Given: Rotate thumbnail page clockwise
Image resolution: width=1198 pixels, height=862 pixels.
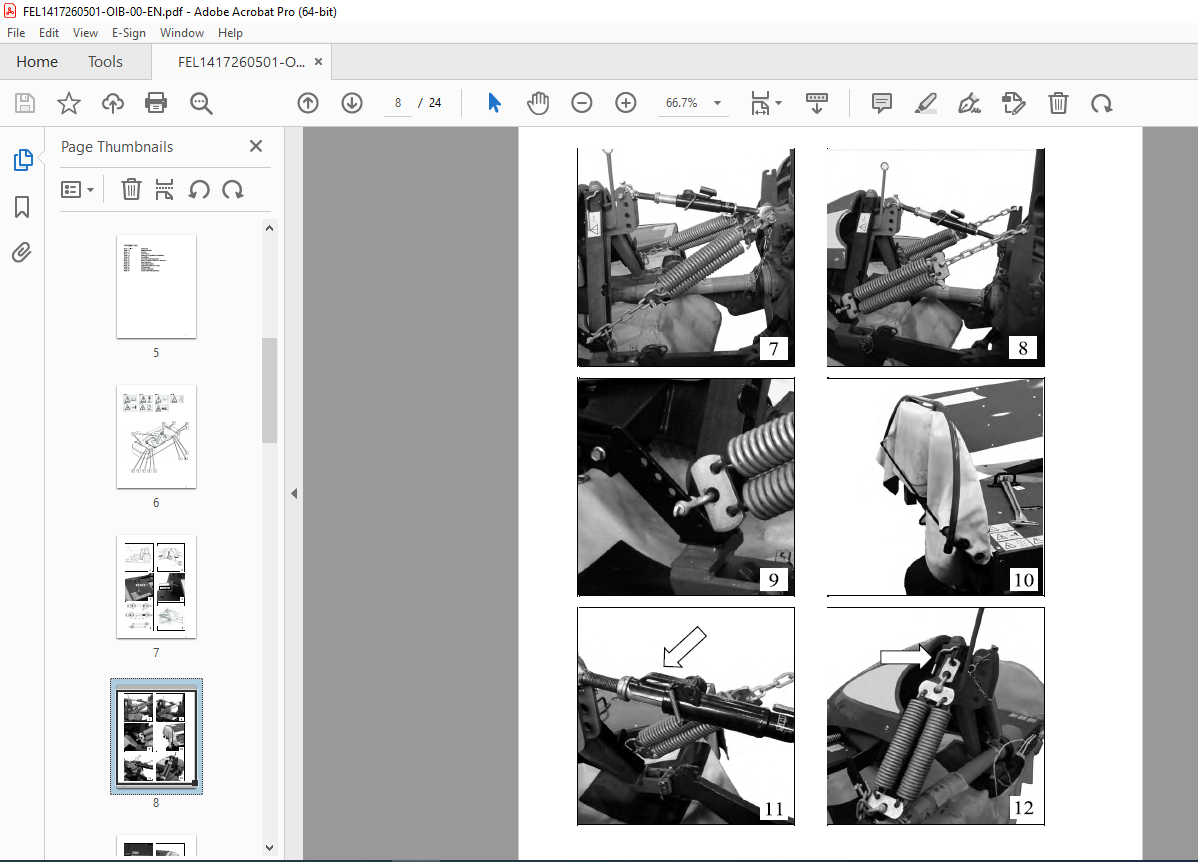Looking at the screenshot, I should pos(233,190).
